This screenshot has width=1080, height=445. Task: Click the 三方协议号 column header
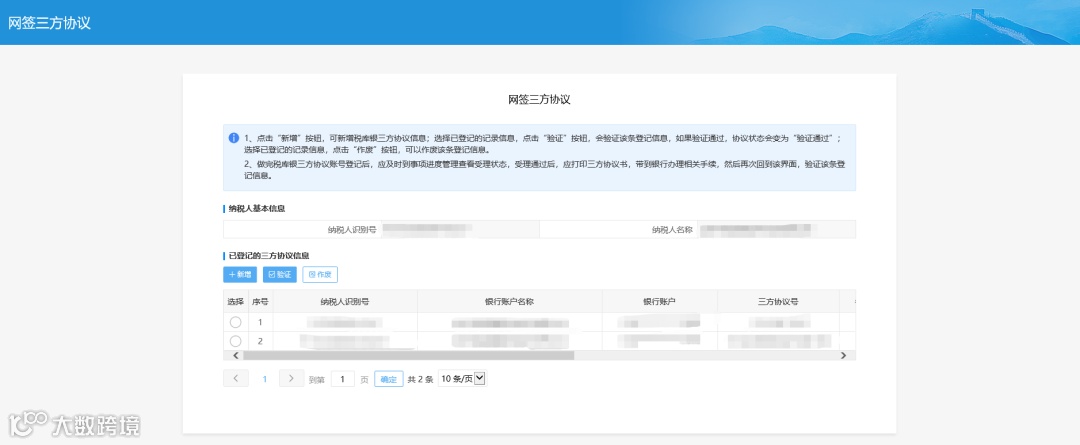point(778,302)
